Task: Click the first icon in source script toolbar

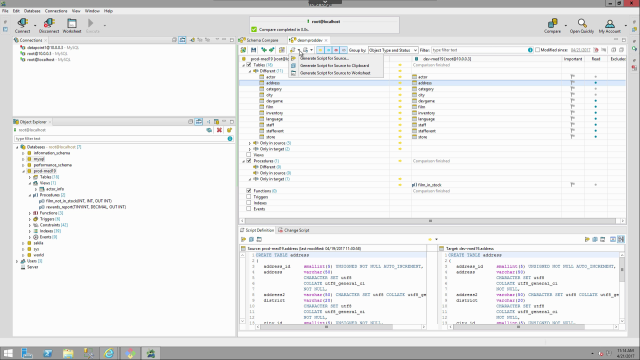Action: point(243,239)
